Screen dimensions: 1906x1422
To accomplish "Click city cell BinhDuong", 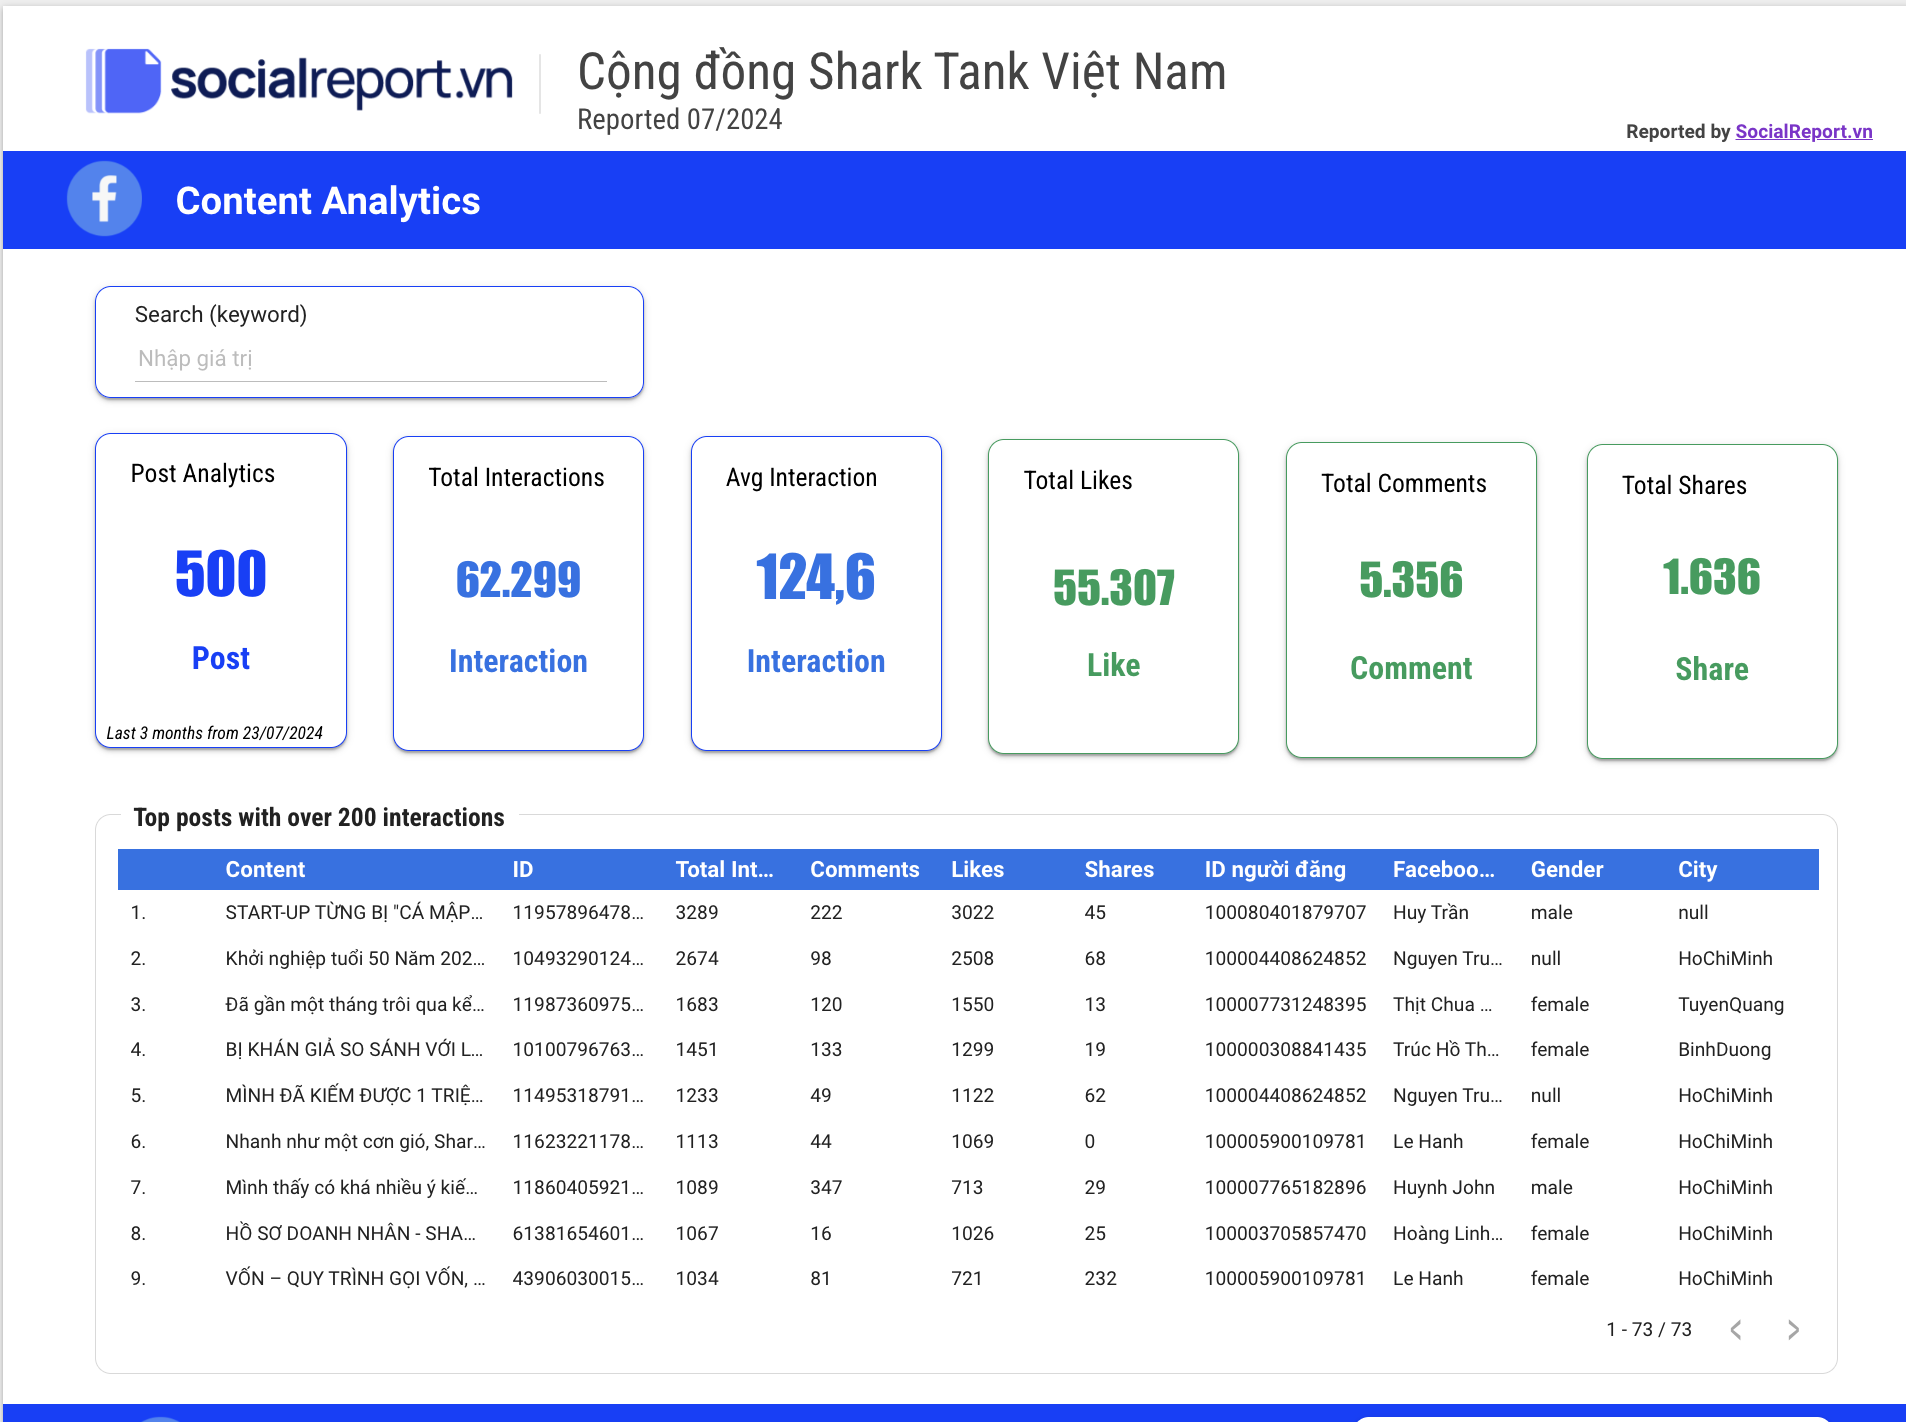I will (1724, 1049).
